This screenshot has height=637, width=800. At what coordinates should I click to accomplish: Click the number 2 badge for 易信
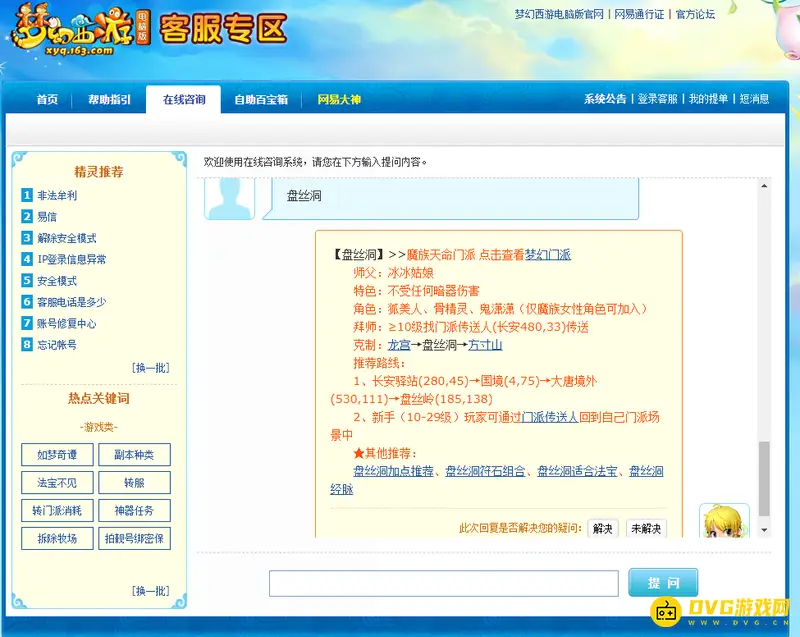(27, 216)
